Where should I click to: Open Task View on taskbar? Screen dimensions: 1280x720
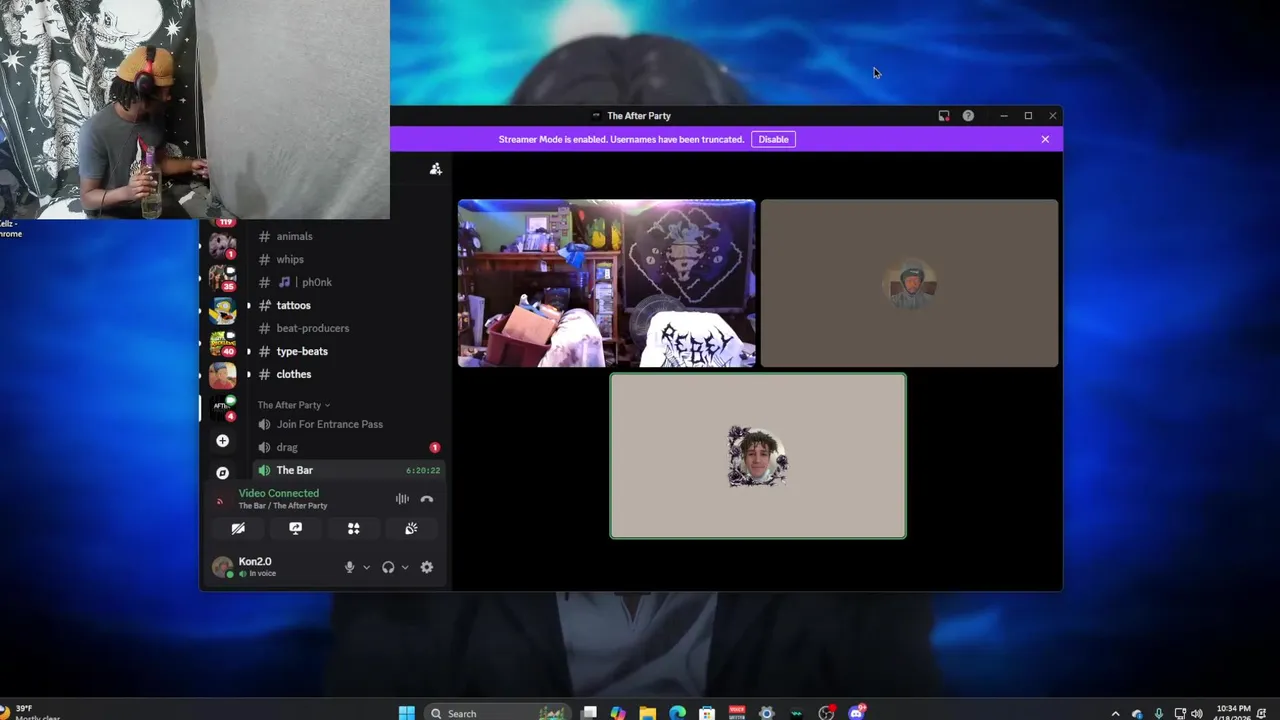[589, 713]
